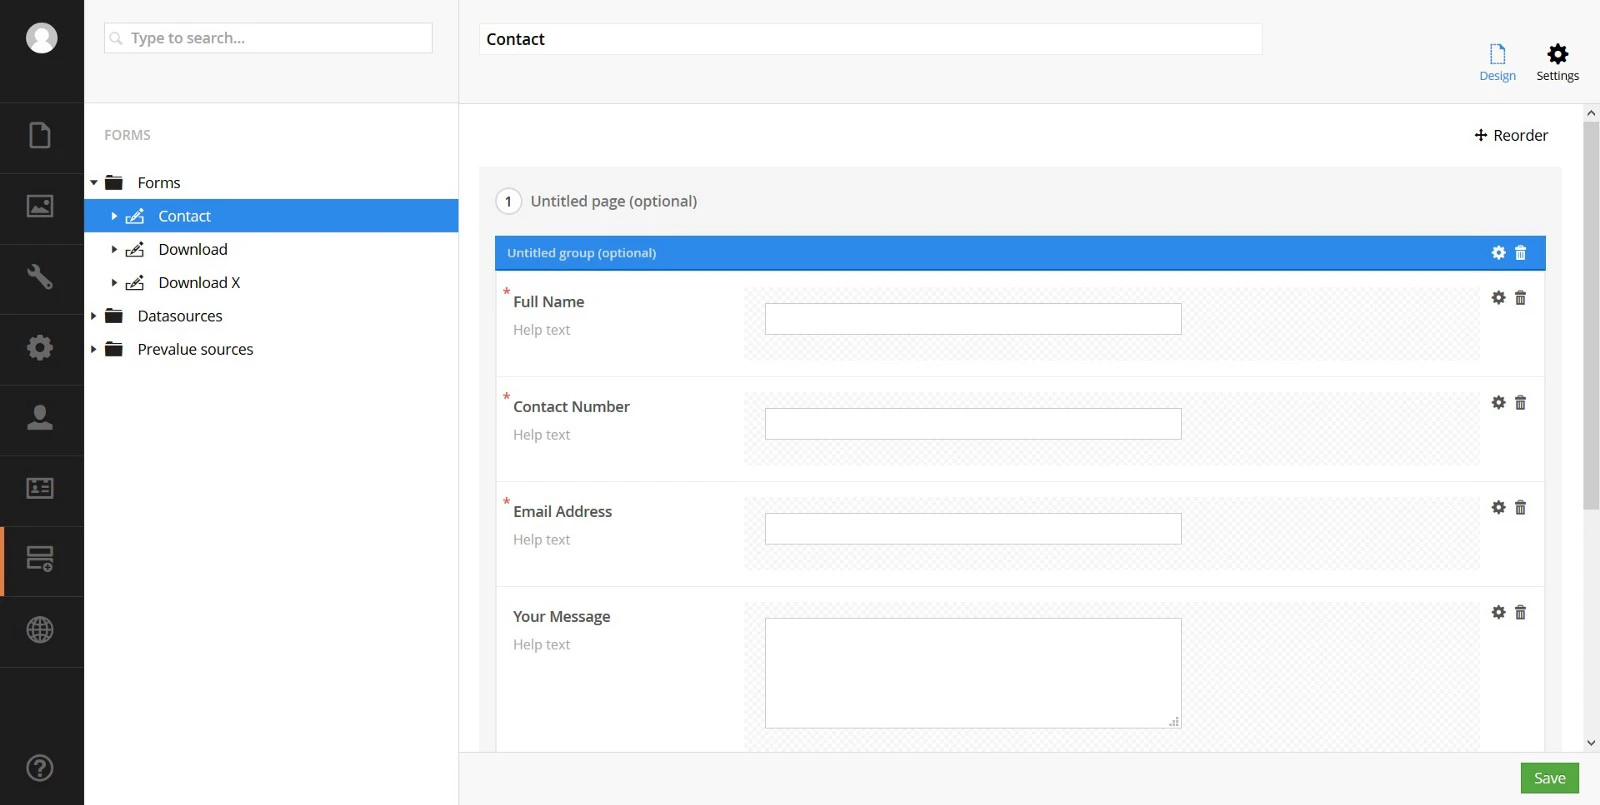Expand the Prevalue sources folder arrow

click(94, 349)
